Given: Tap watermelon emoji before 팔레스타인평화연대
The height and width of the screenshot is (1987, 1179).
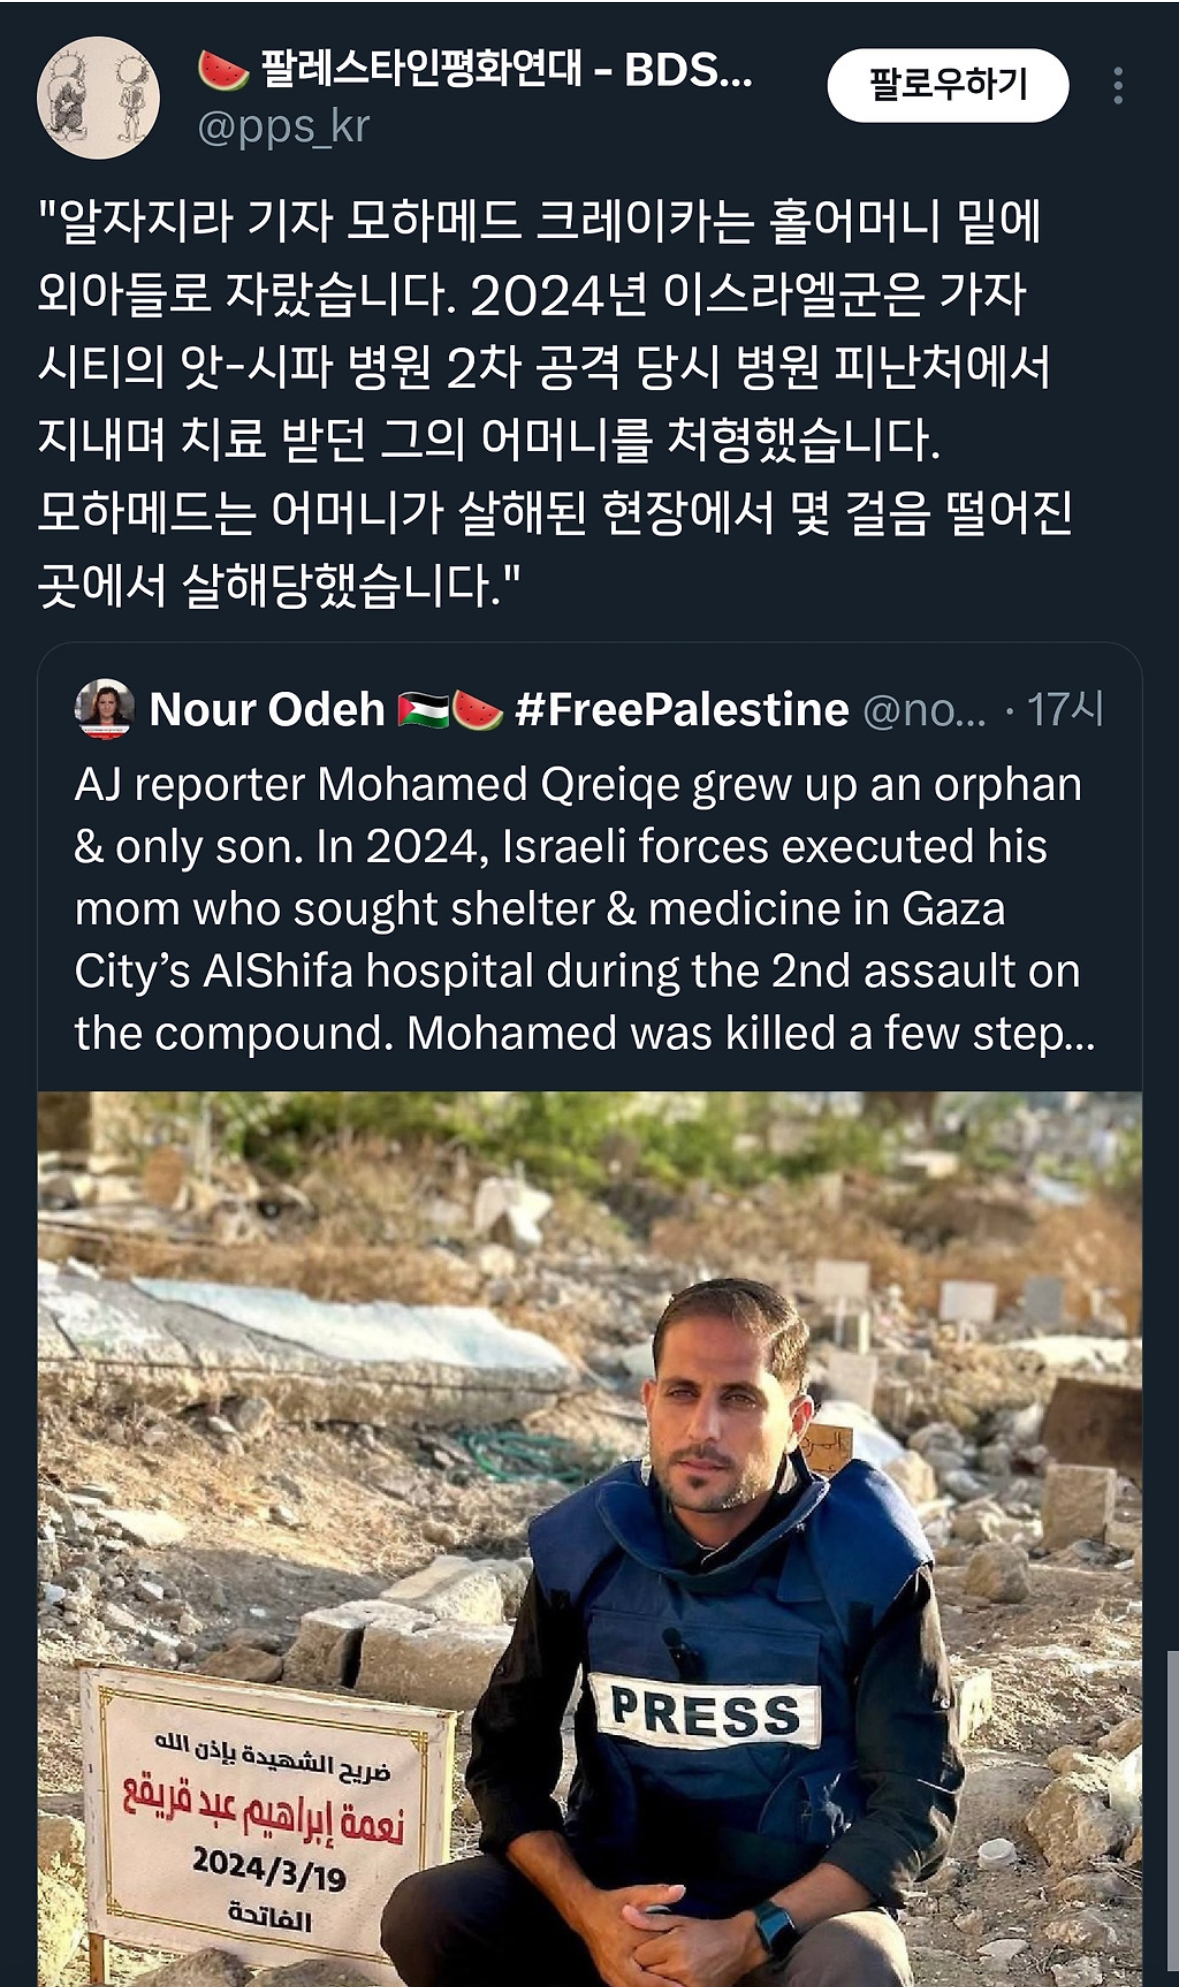Looking at the screenshot, I should point(223,70).
